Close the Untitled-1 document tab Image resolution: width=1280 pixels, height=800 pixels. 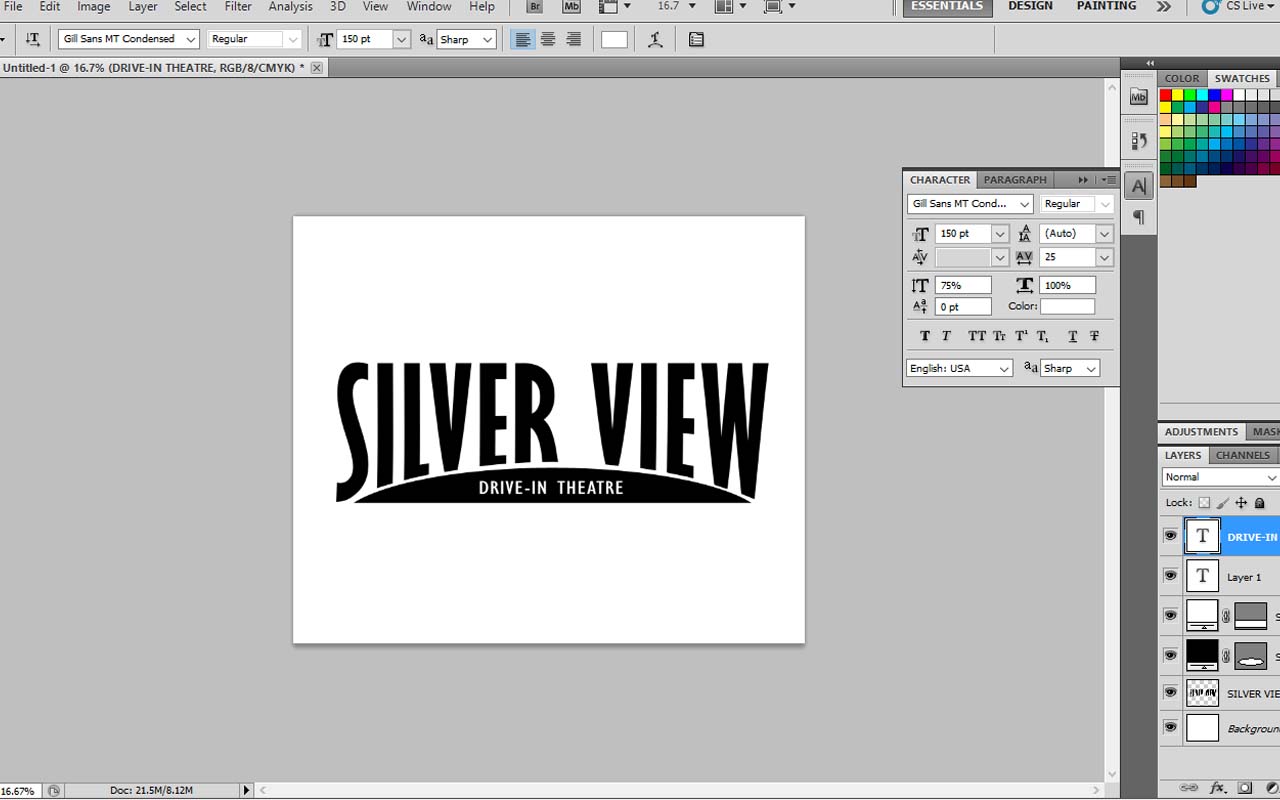(317, 68)
